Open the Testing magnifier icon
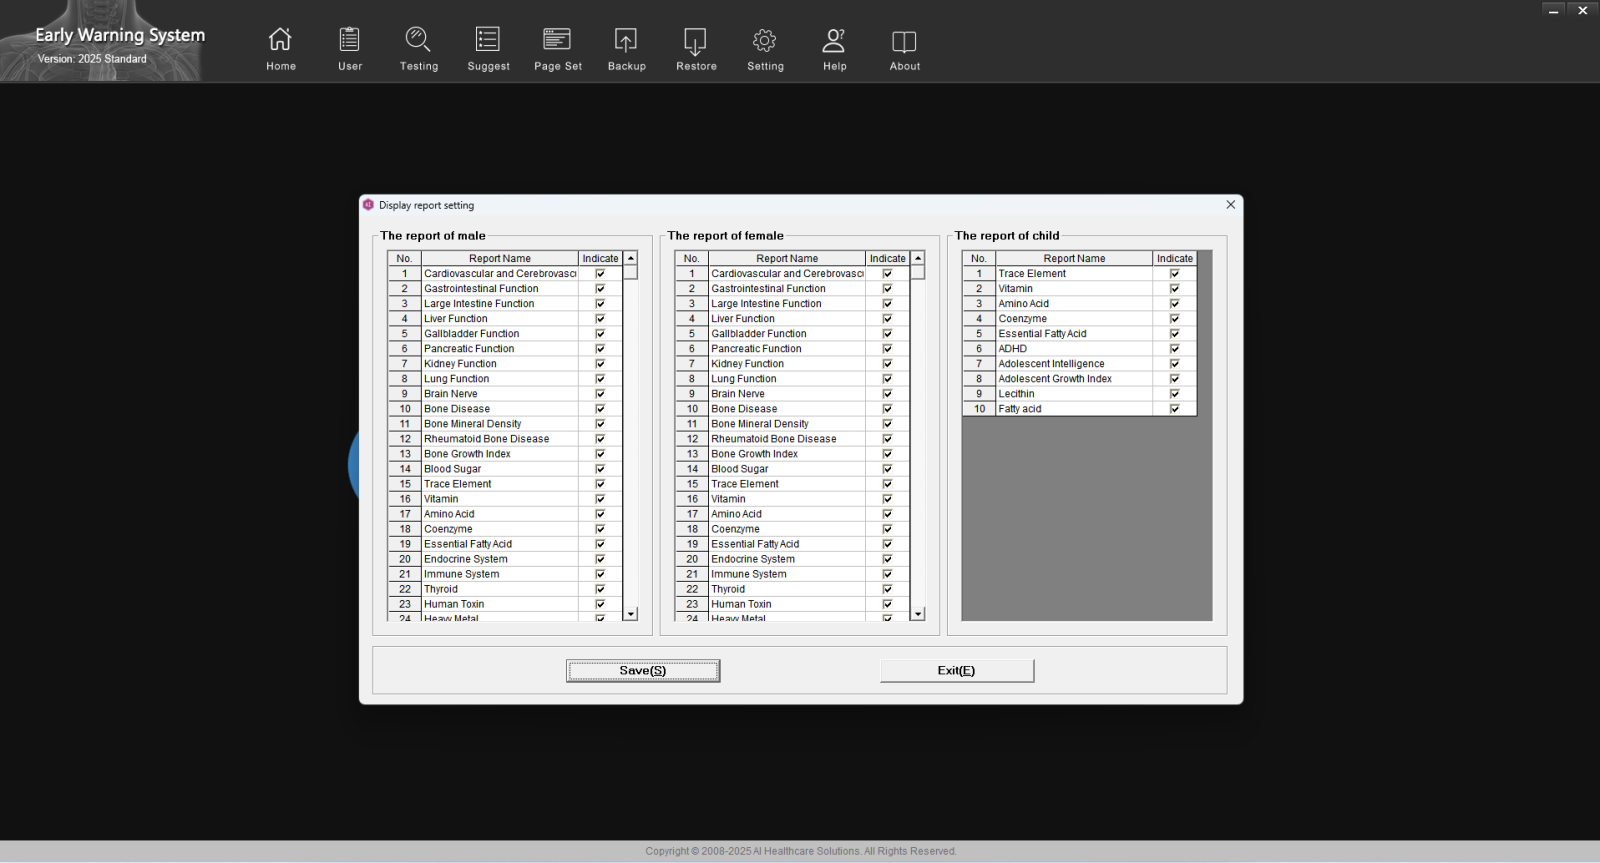Viewport: 1600px width, 863px height. (418, 40)
